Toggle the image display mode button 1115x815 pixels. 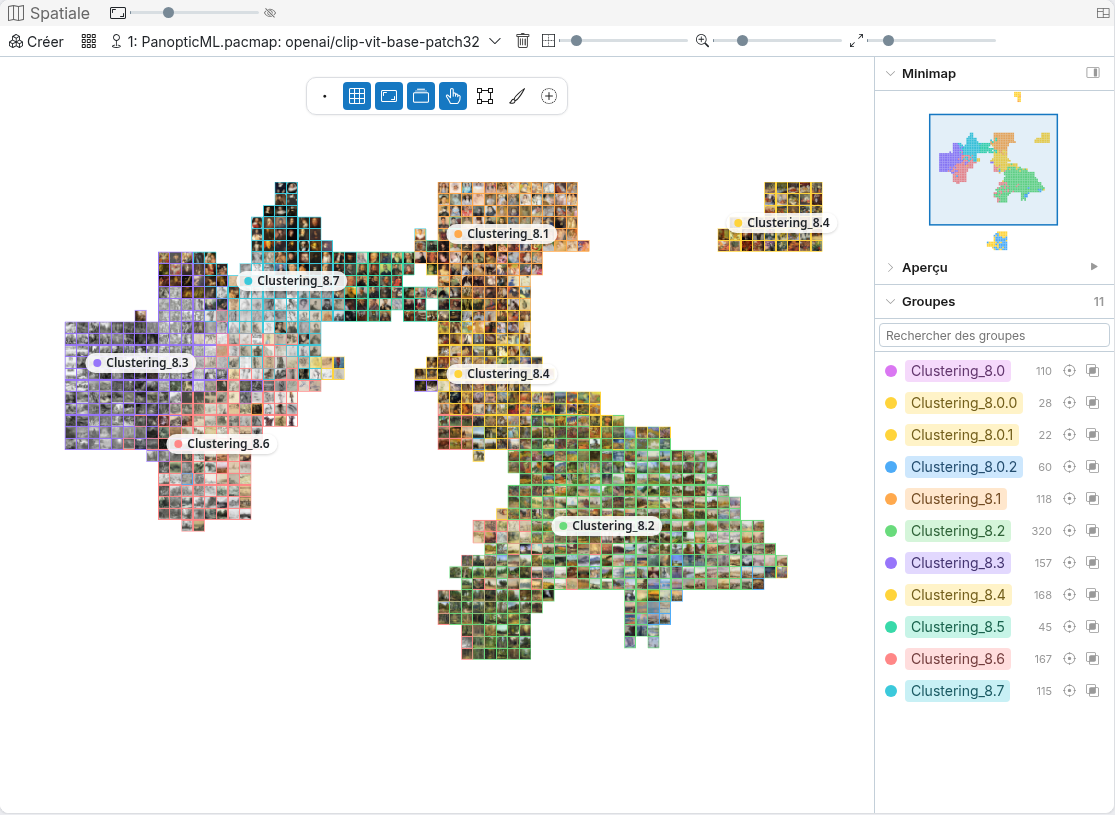pos(389,96)
